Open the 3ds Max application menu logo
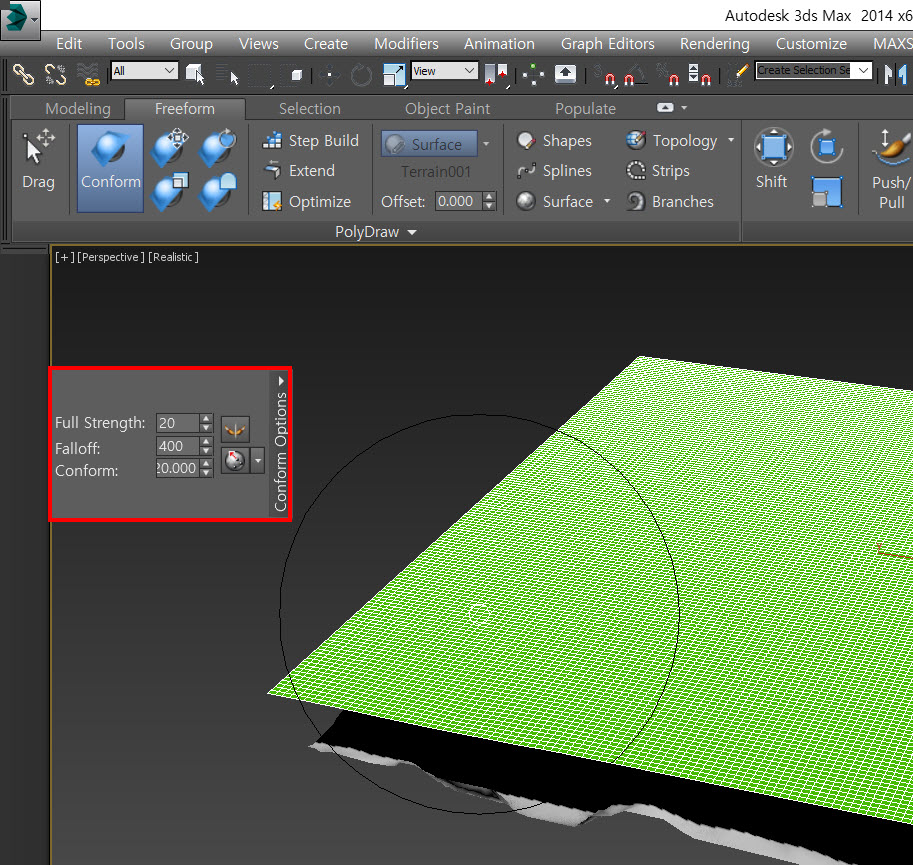The height and width of the screenshot is (865, 913). (20, 19)
